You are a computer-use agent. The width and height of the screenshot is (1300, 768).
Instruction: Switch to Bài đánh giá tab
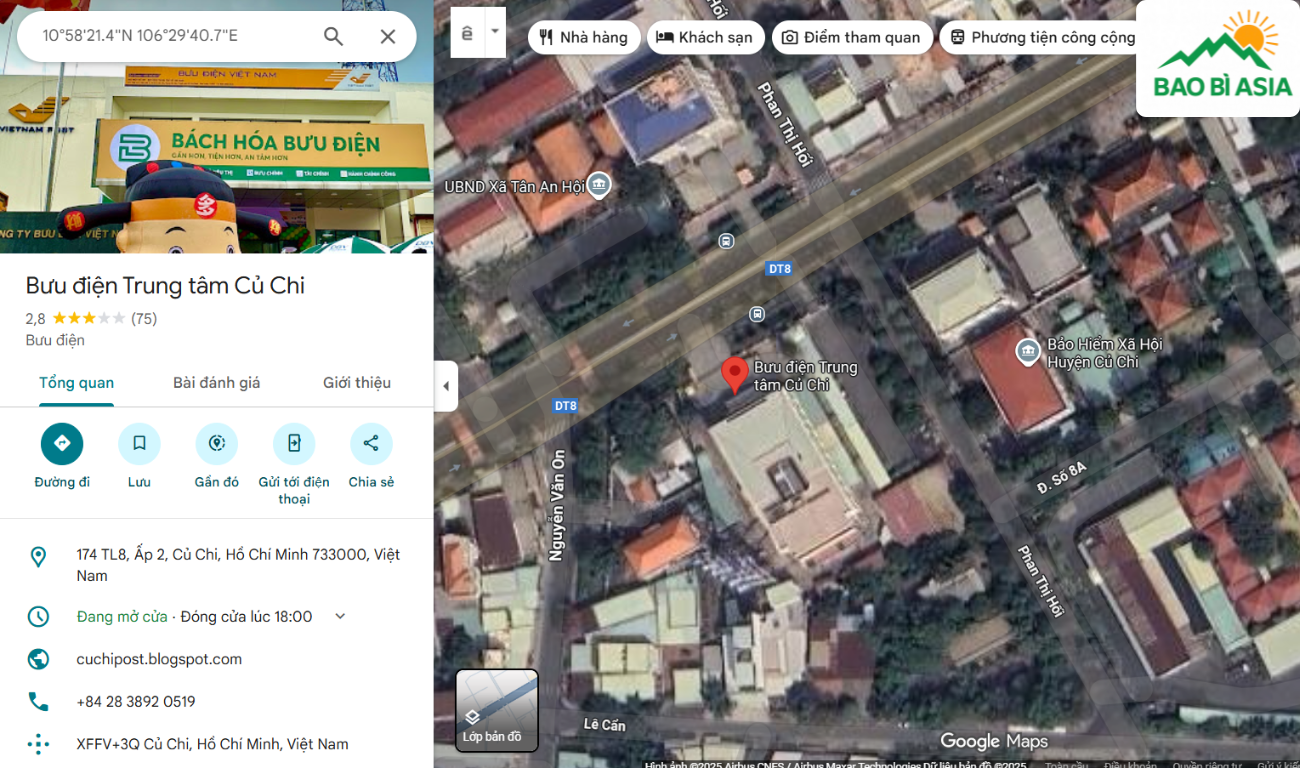pyautogui.click(x=216, y=383)
